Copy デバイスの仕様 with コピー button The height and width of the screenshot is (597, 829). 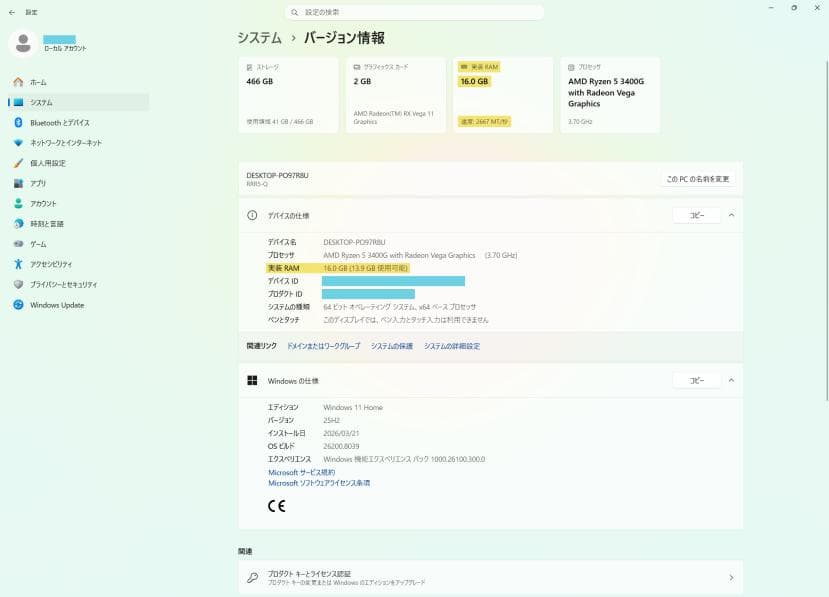click(x=697, y=215)
